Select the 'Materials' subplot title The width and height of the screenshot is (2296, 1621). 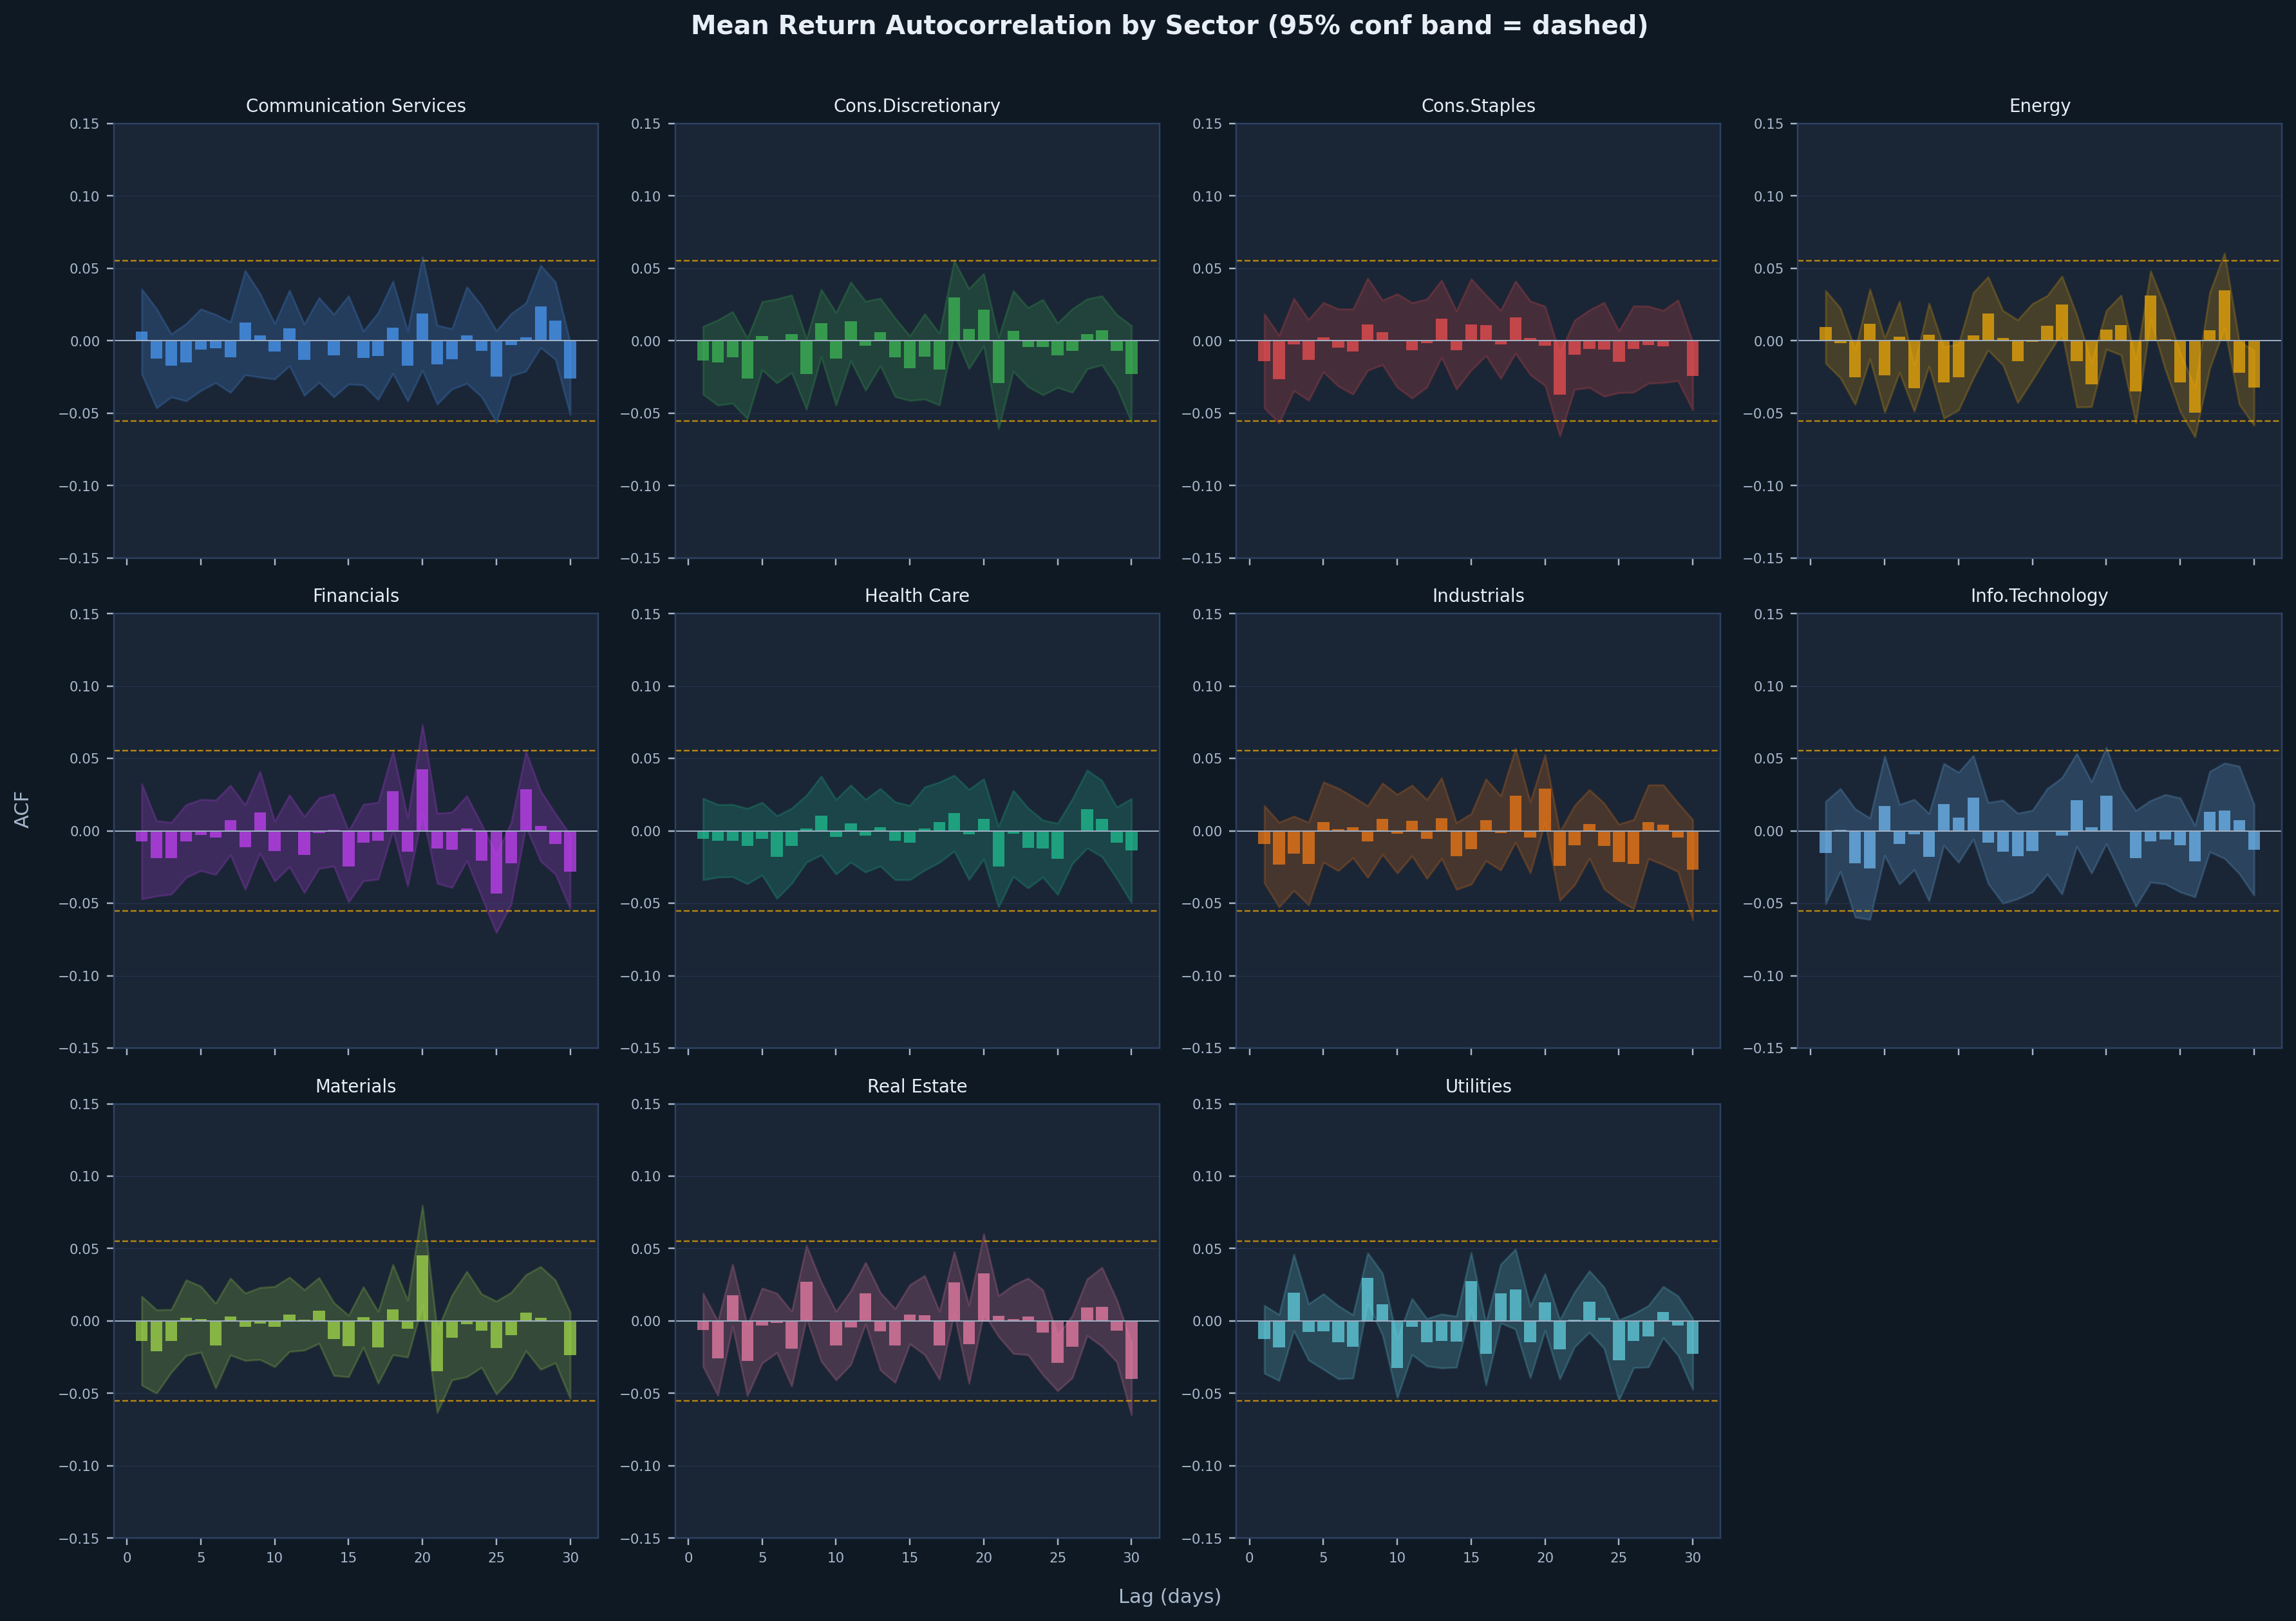356,1086
